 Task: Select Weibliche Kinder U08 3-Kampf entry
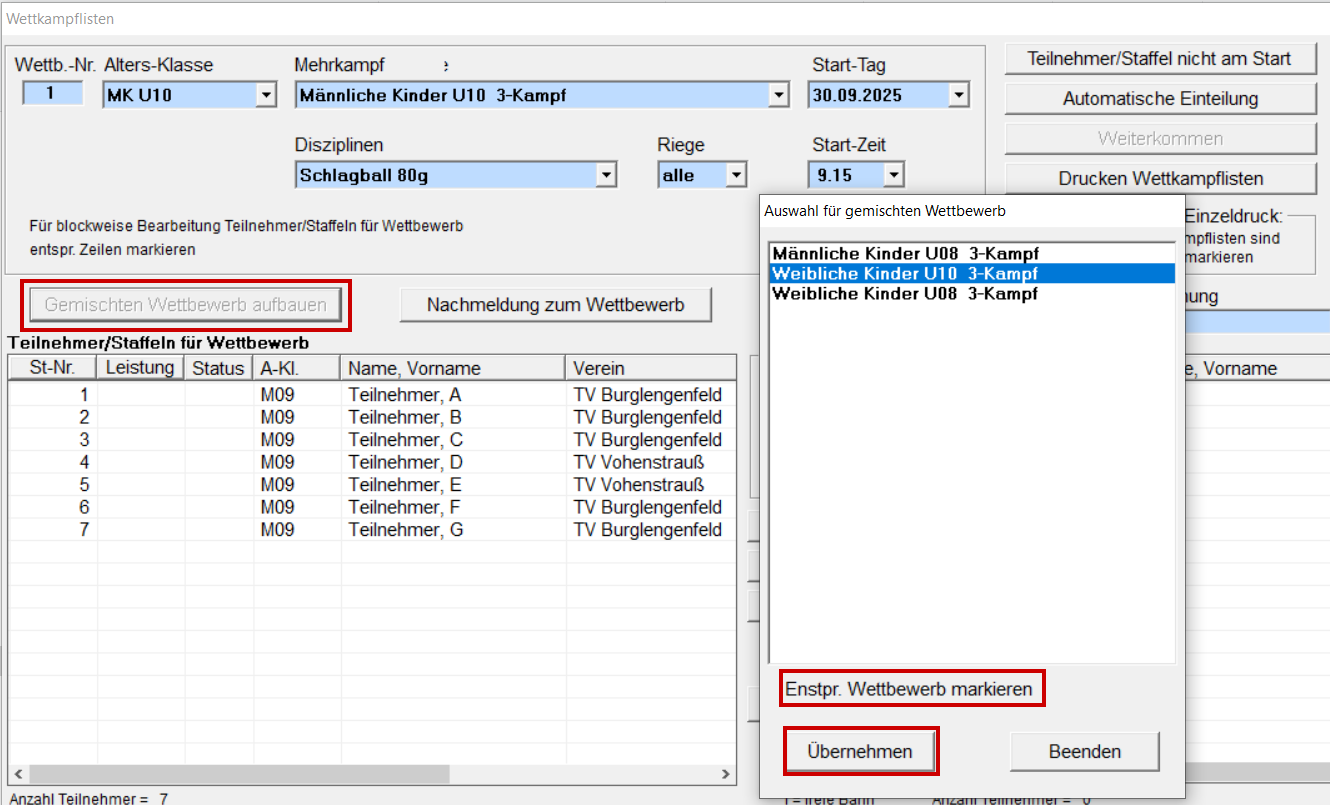tap(905, 294)
